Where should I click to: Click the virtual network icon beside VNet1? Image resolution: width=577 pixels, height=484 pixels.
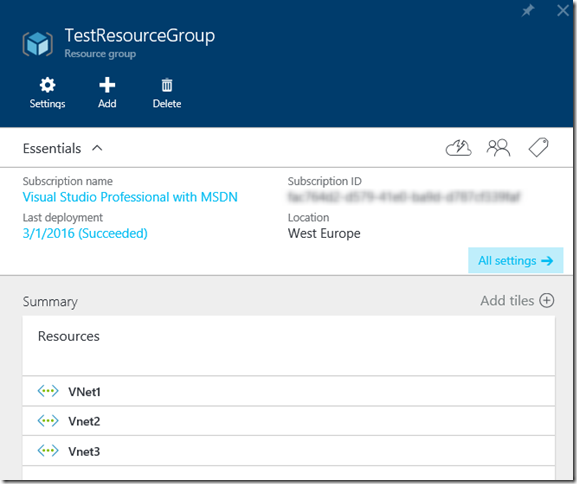[x=48, y=391]
